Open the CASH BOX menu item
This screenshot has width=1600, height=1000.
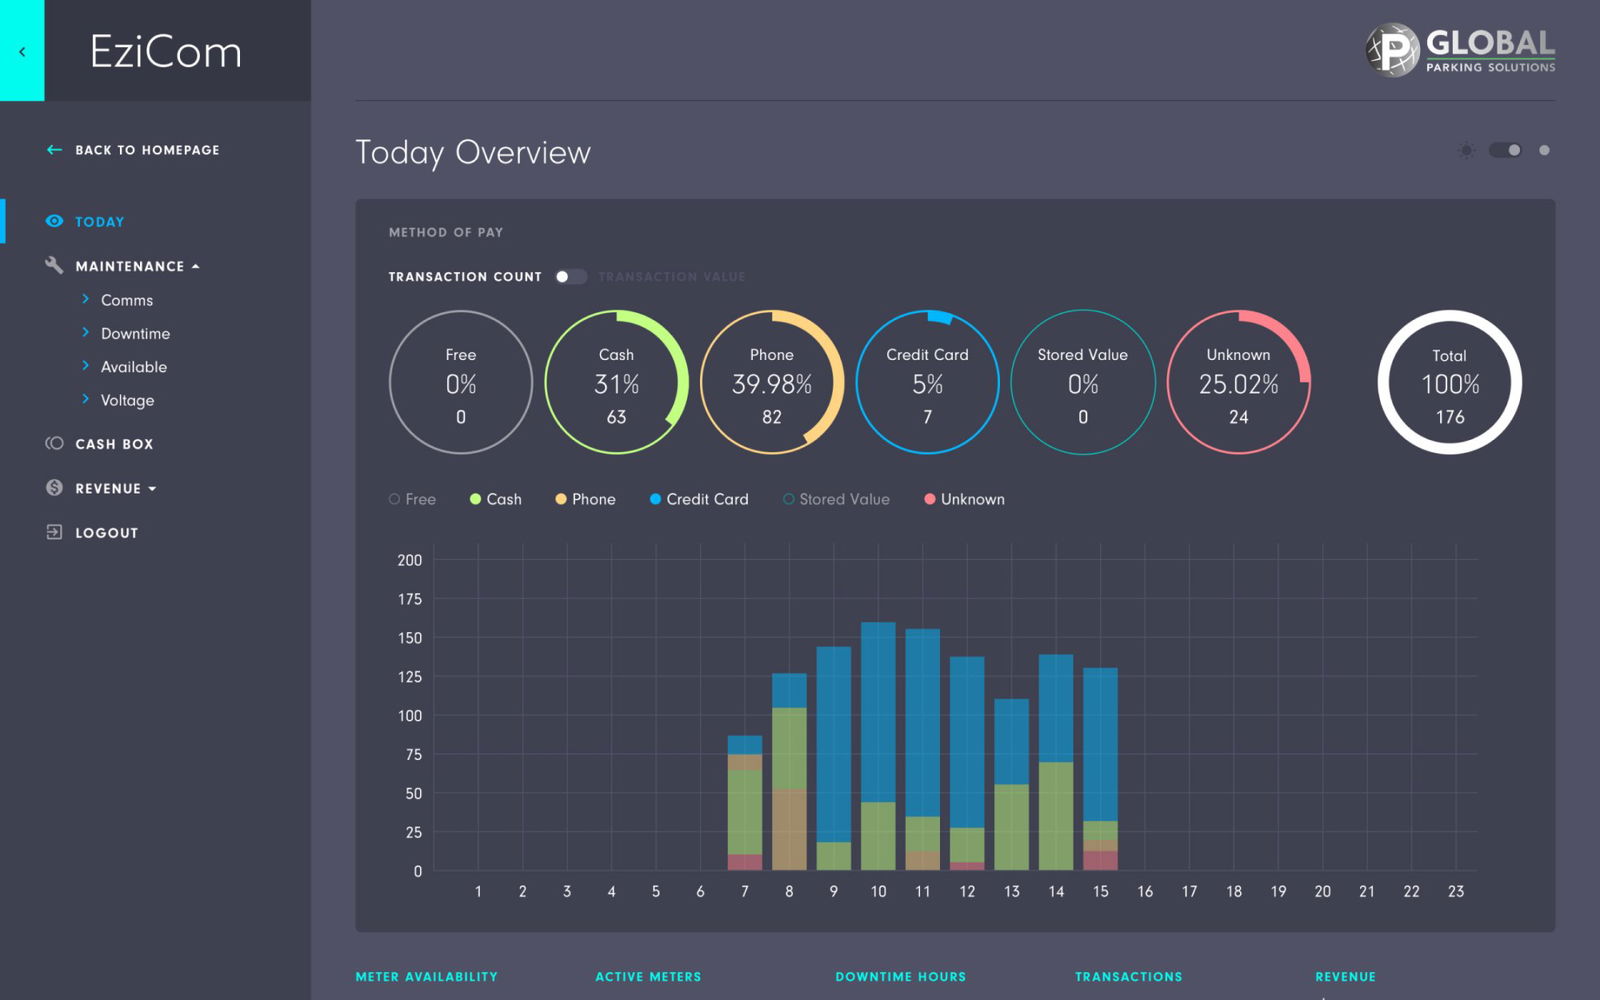tap(114, 444)
